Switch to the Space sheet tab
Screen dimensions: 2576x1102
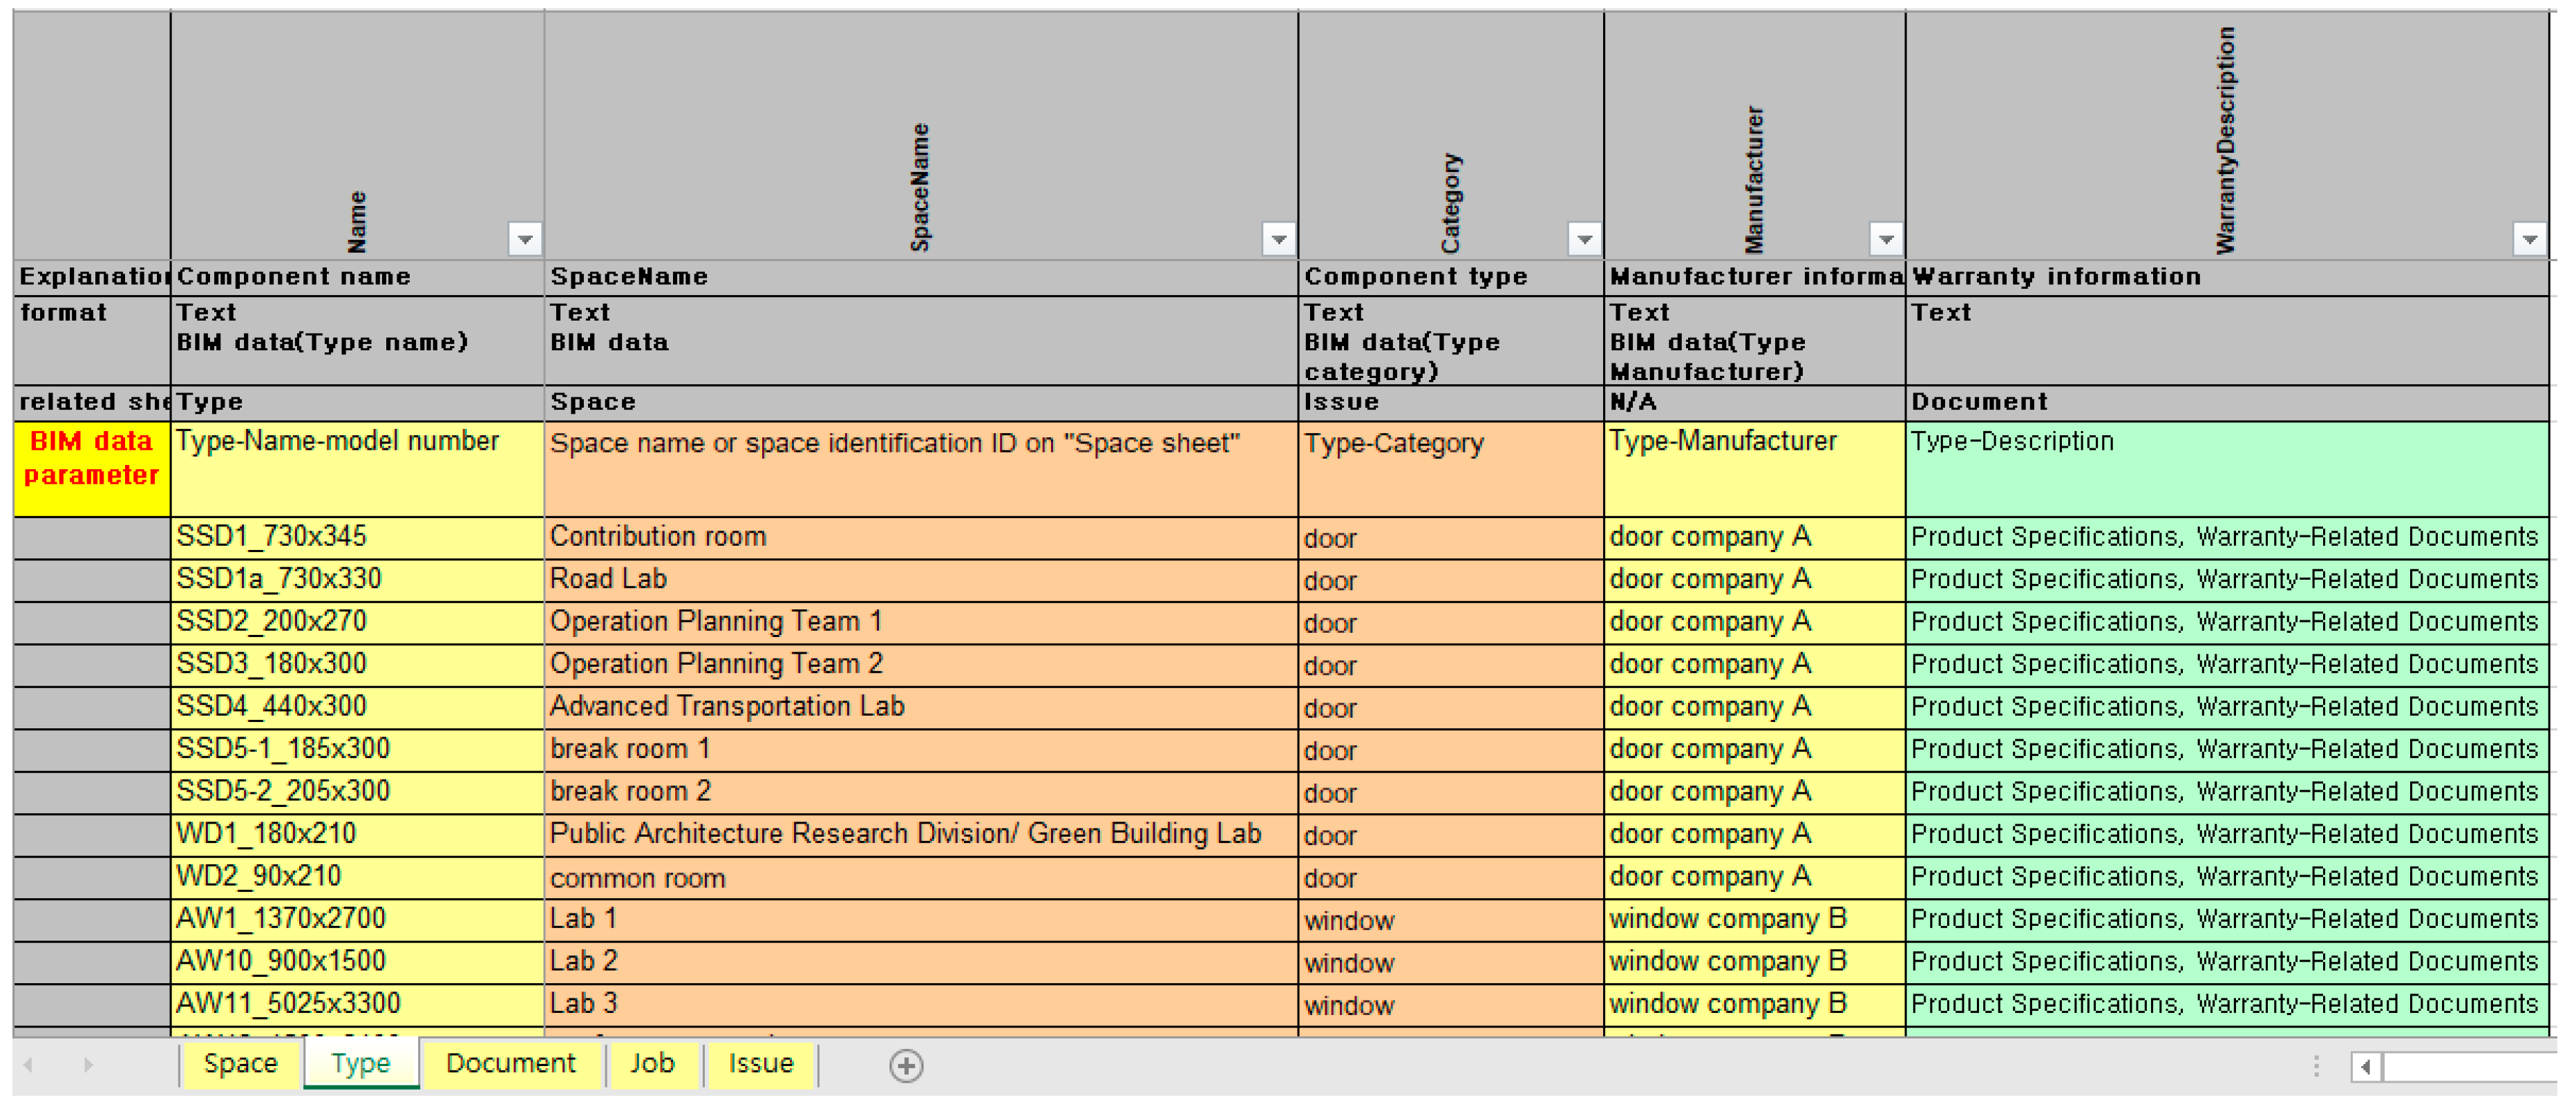click(x=240, y=1064)
